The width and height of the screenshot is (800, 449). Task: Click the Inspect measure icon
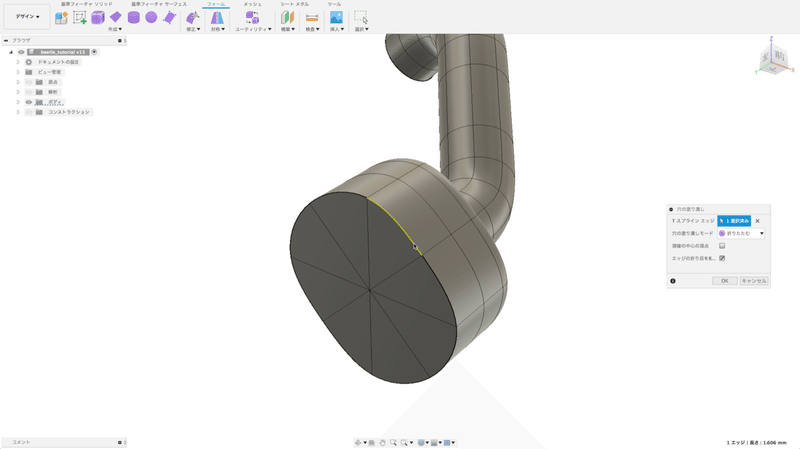[312, 18]
